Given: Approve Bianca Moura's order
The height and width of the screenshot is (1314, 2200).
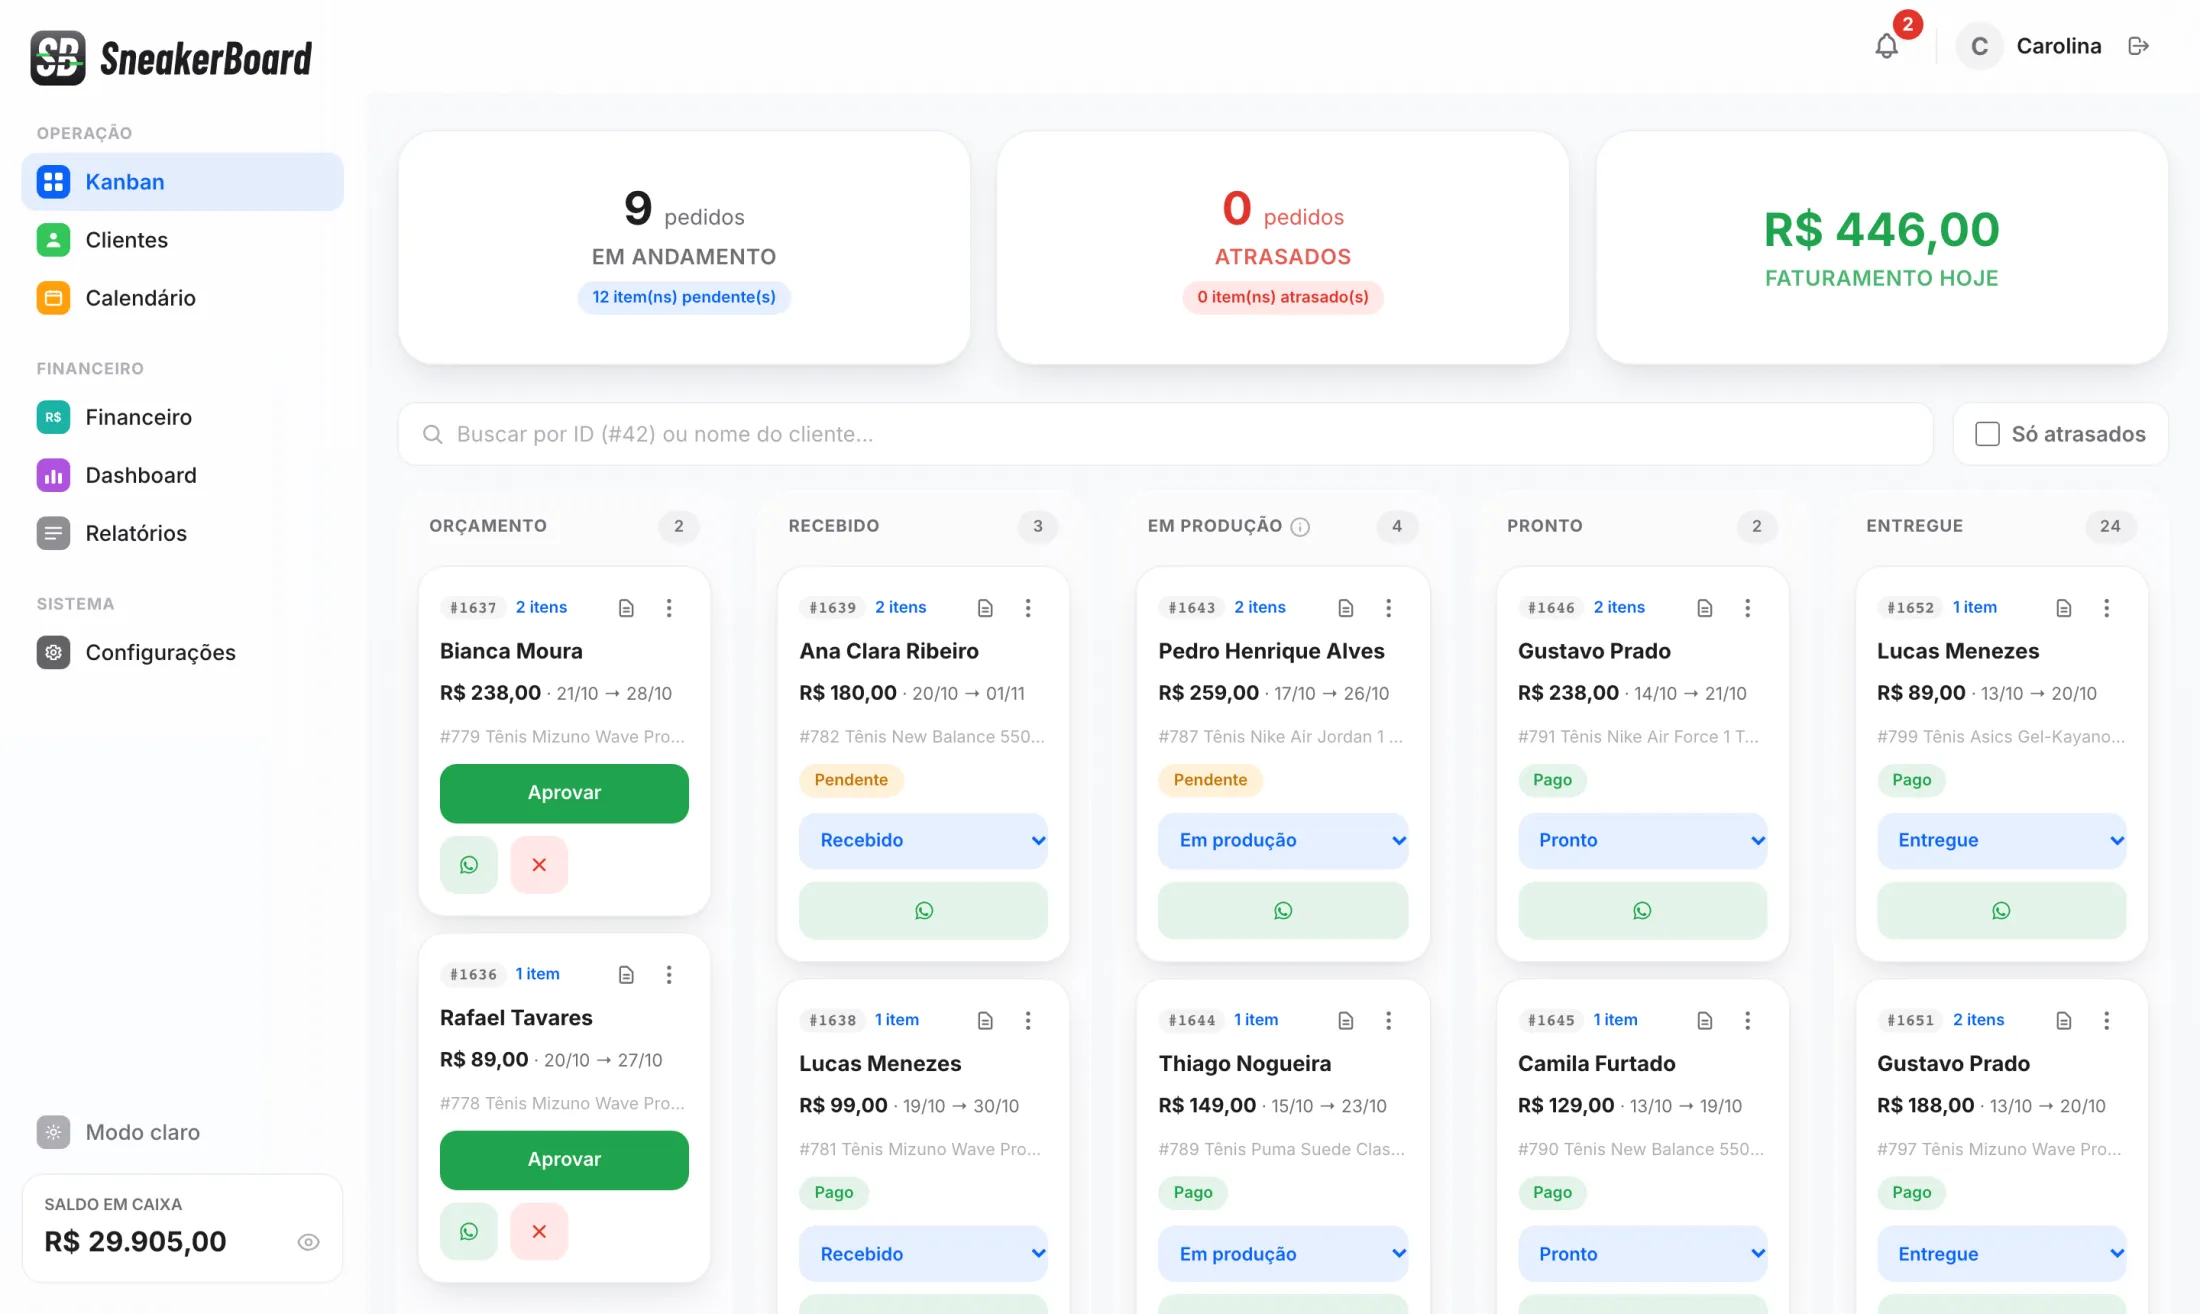Looking at the screenshot, I should tap(564, 793).
